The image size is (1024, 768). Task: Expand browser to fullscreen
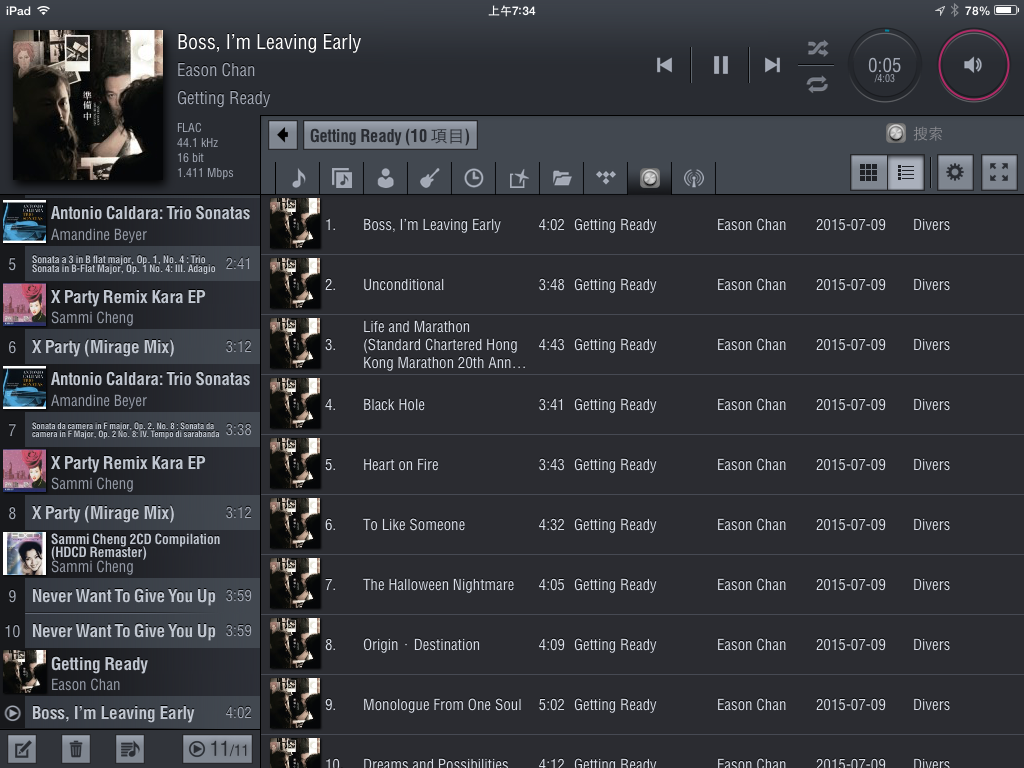pos(999,173)
